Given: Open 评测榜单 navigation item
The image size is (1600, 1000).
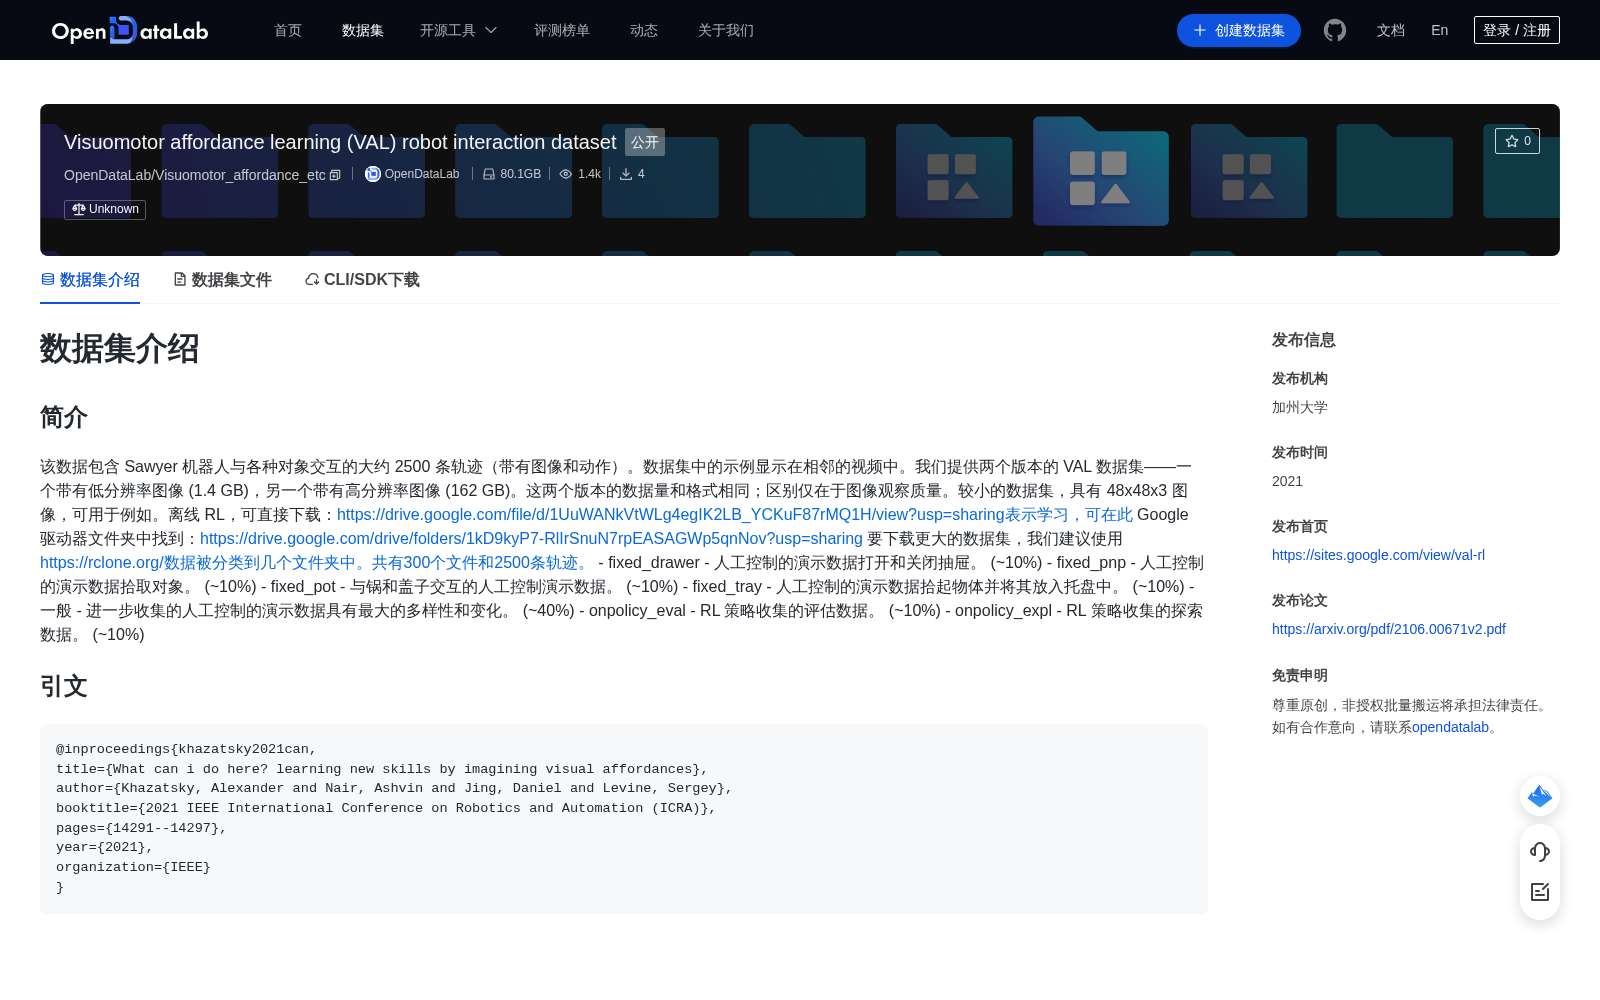Looking at the screenshot, I should (x=562, y=30).
